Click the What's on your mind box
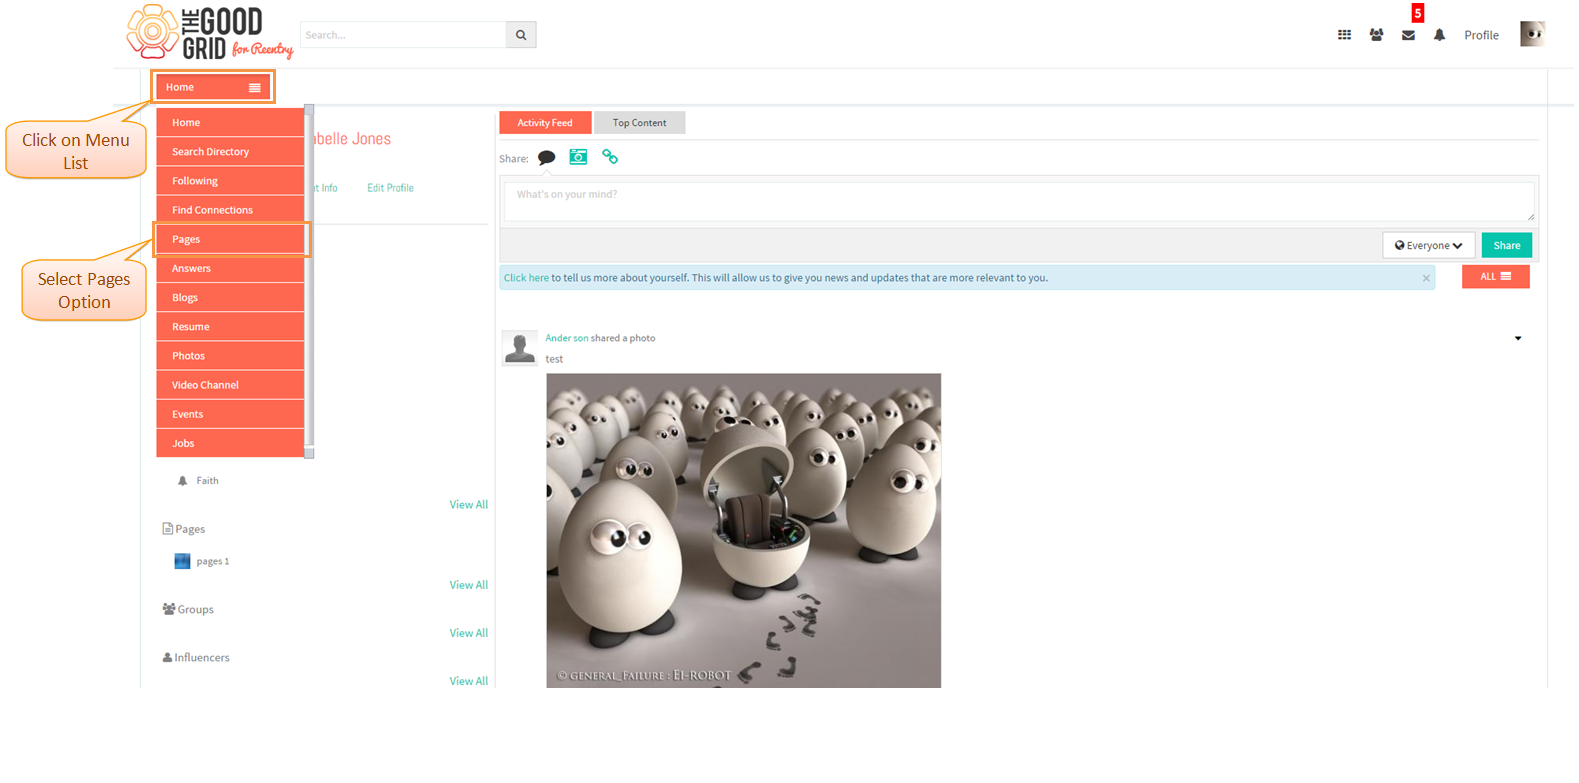Image resolution: width=1579 pixels, height=783 pixels. click(1019, 201)
